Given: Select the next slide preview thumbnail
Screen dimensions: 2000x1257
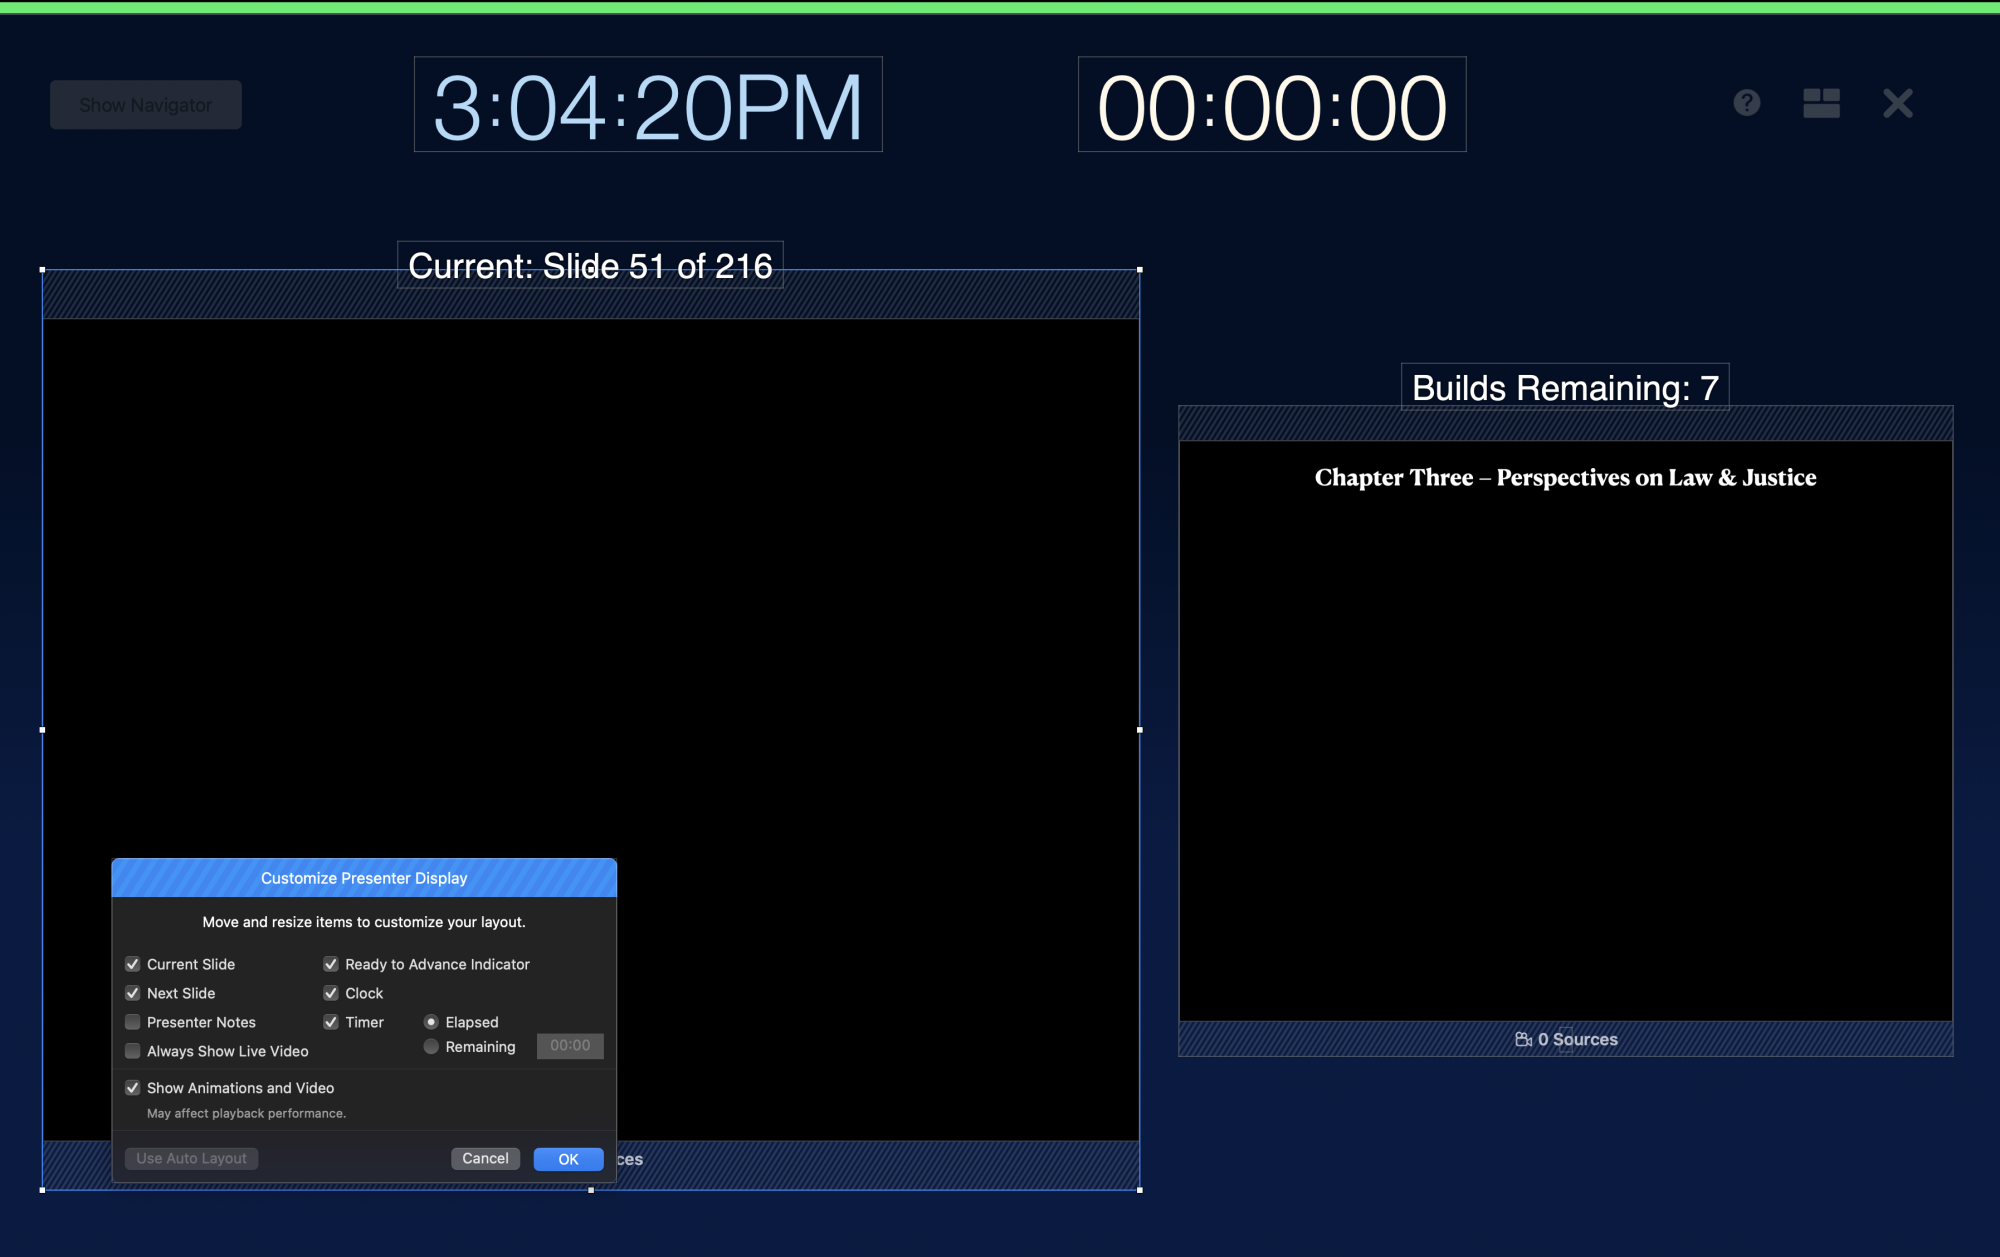Looking at the screenshot, I should pos(1565,730).
